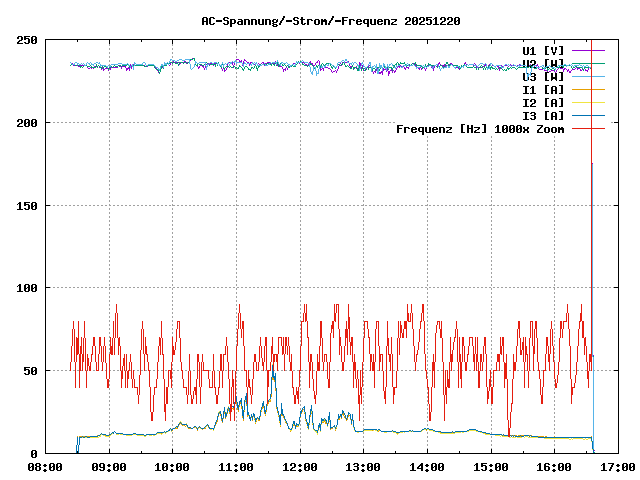Click the 17:00 label on the time axis
640x480 pixels.
618,467
